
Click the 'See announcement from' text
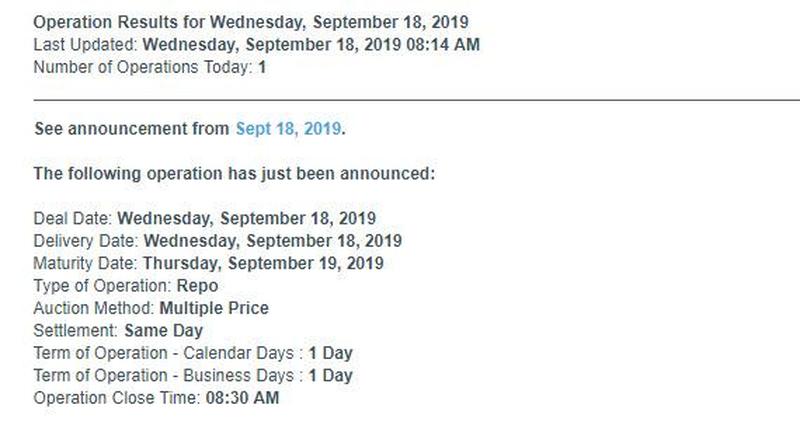pyautogui.click(x=132, y=129)
